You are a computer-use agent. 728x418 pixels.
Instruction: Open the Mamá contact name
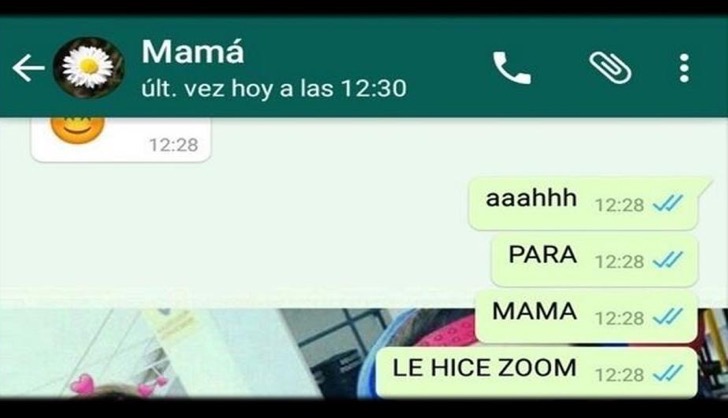click(193, 52)
